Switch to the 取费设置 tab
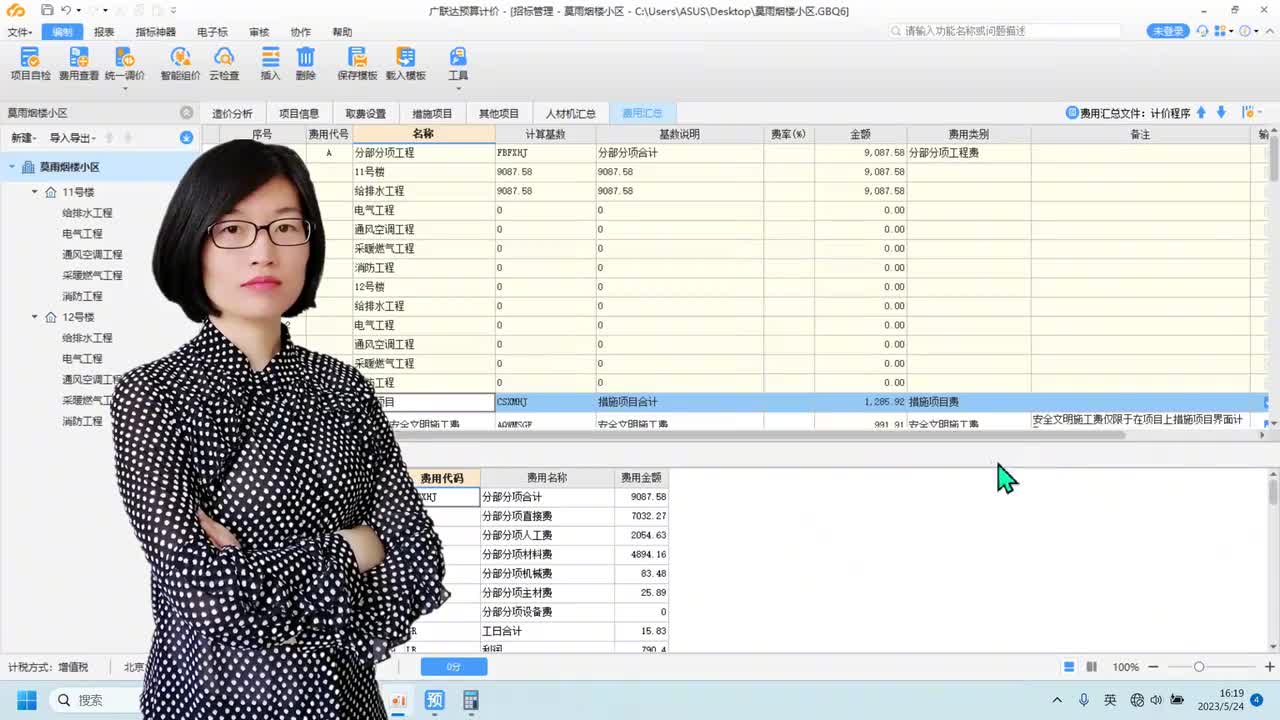The image size is (1280, 720). coord(365,113)
